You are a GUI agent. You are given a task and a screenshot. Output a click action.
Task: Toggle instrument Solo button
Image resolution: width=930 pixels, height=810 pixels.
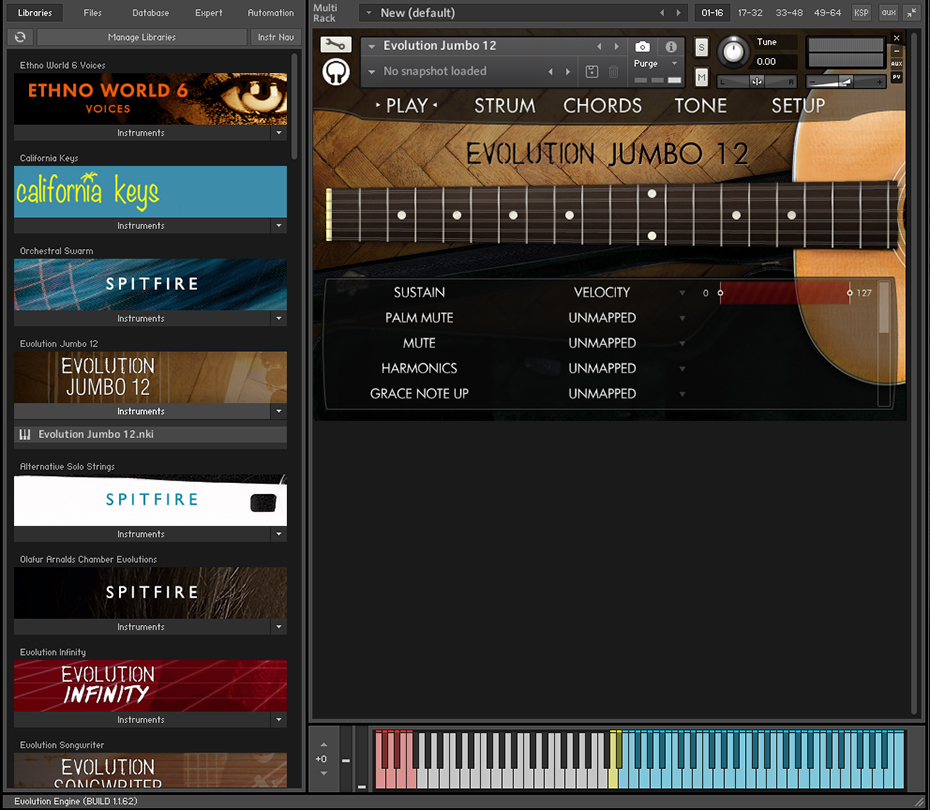click(x=702, y=47)
